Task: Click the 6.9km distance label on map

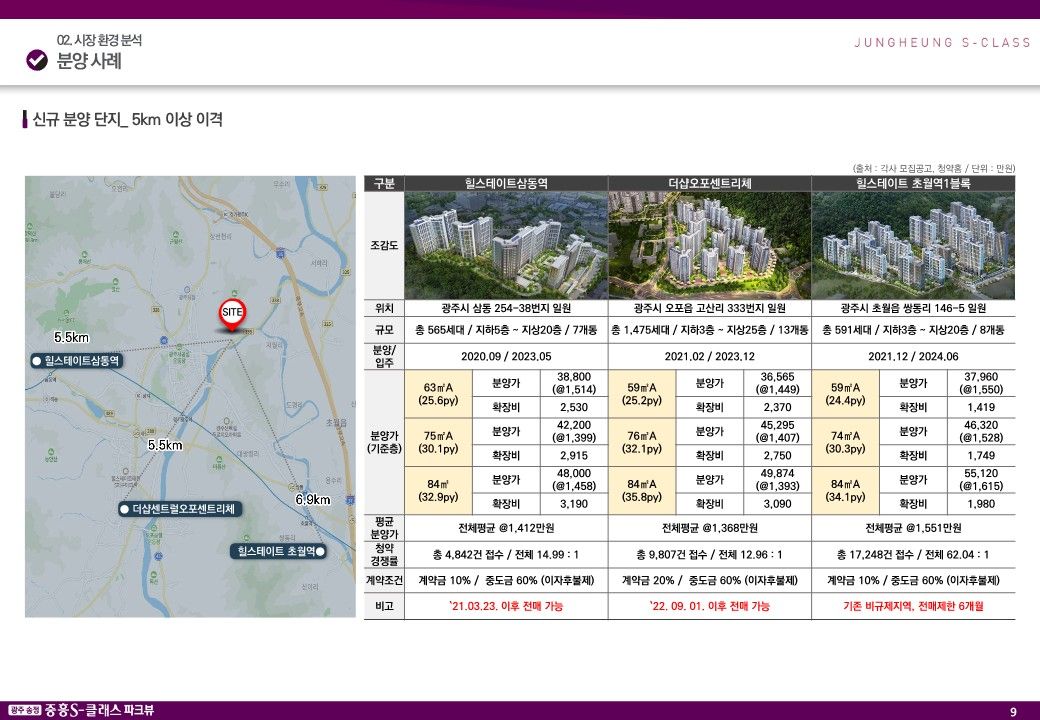Action: pos(313,499)
